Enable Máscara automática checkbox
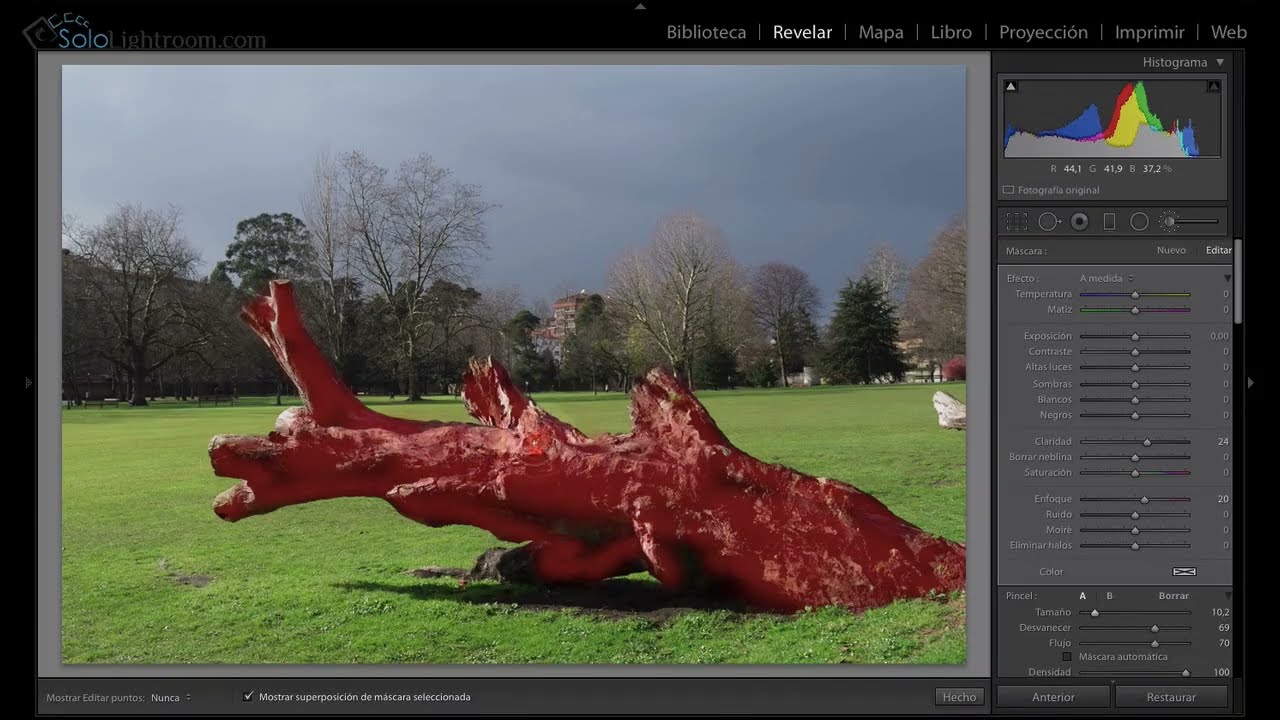The height and width of the screenshot is (720, 1280). point(1067,657)
